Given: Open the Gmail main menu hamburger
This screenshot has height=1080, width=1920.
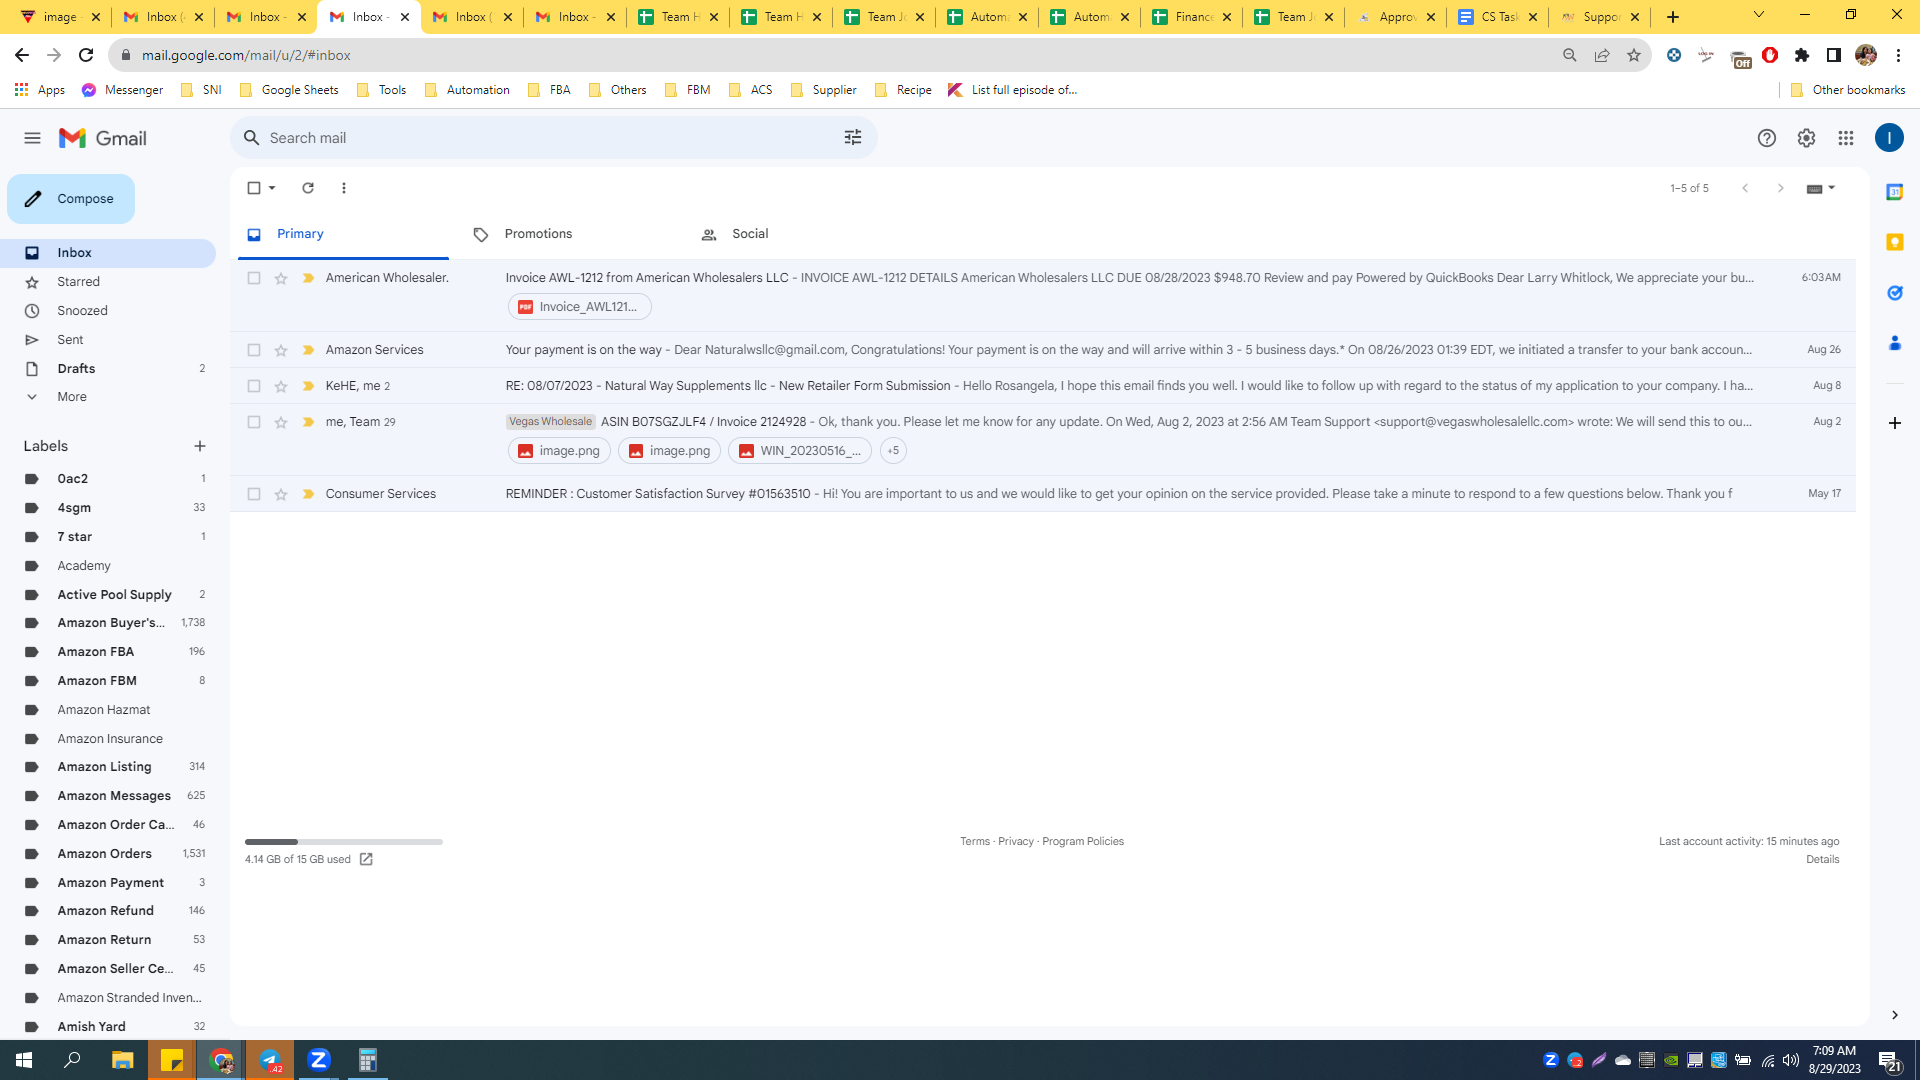Looking at the screenshot, I should point(32,138).
